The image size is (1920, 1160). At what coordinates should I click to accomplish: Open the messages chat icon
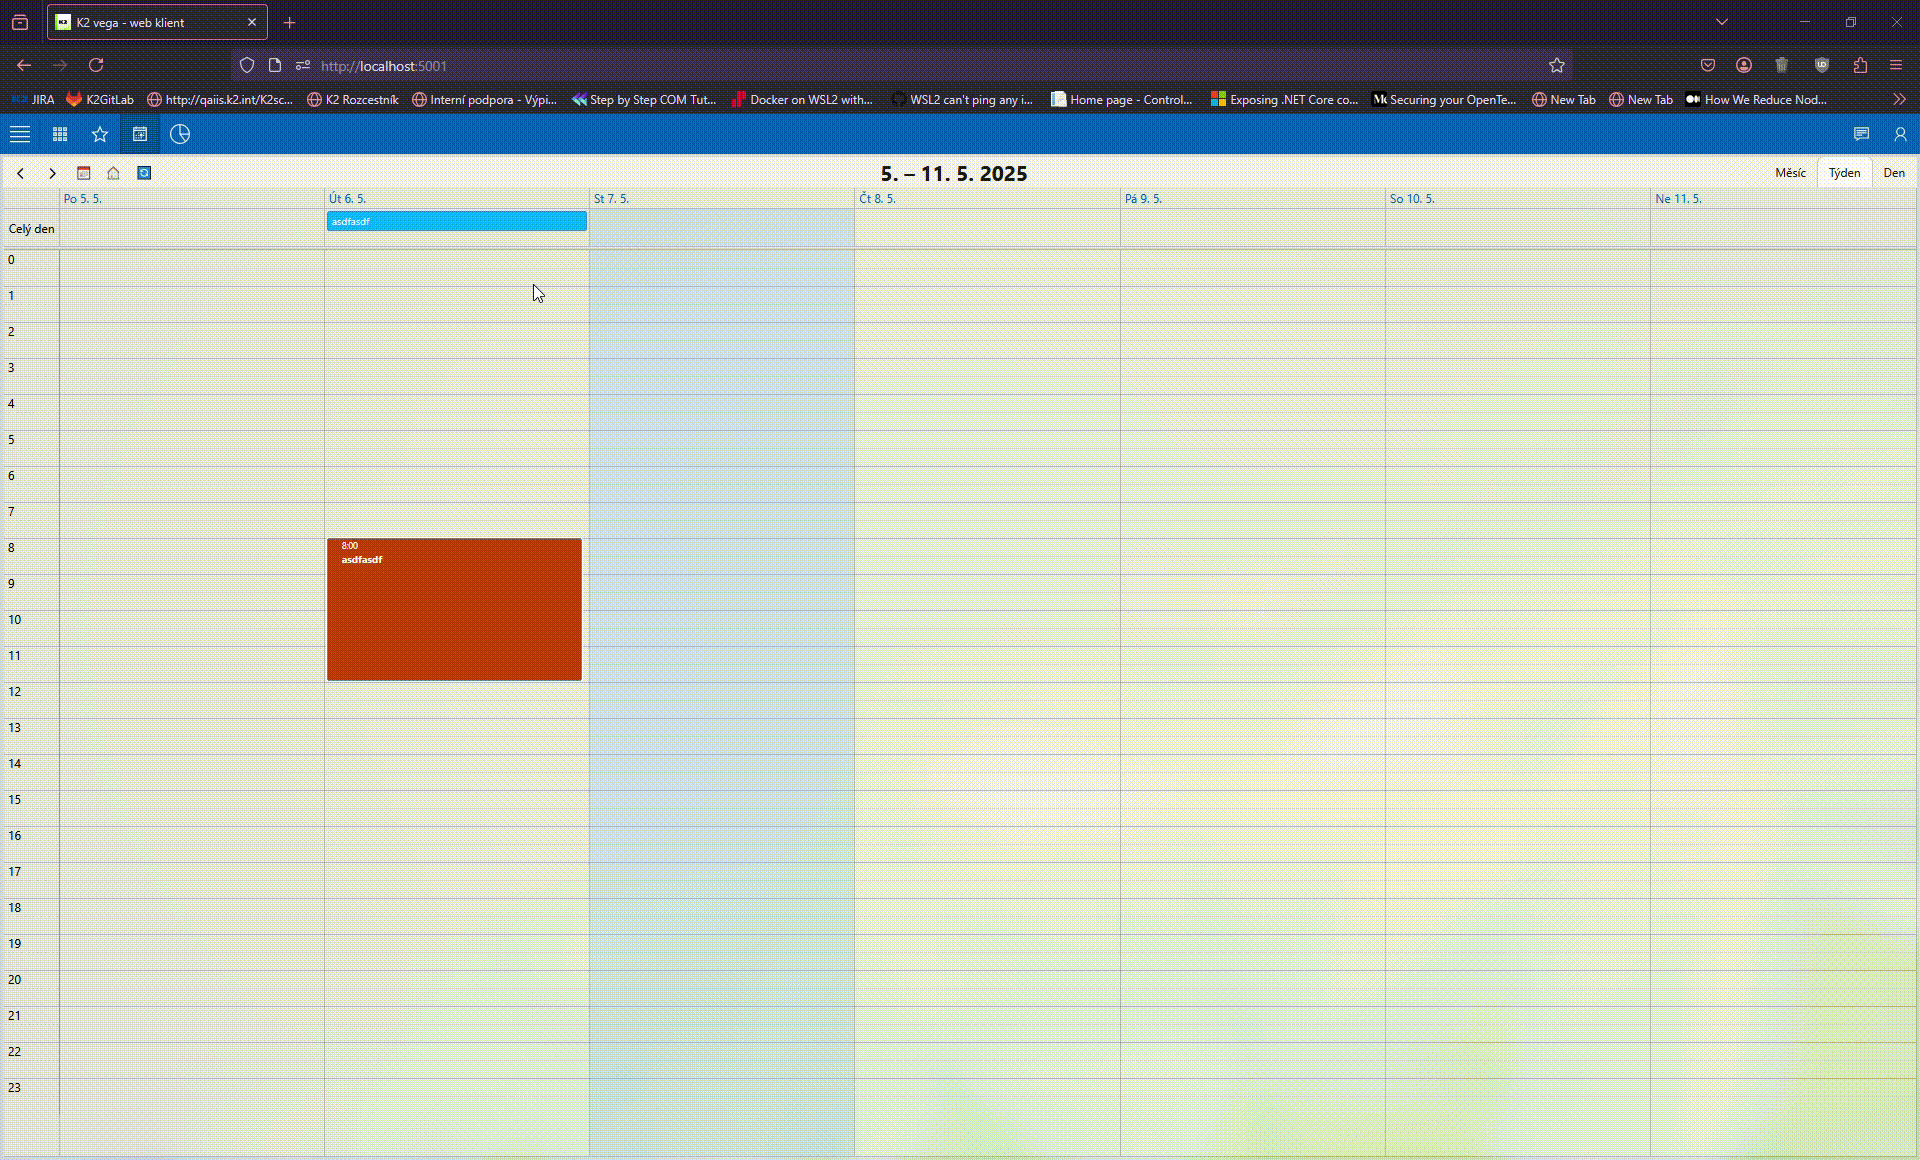(1861, 134)
